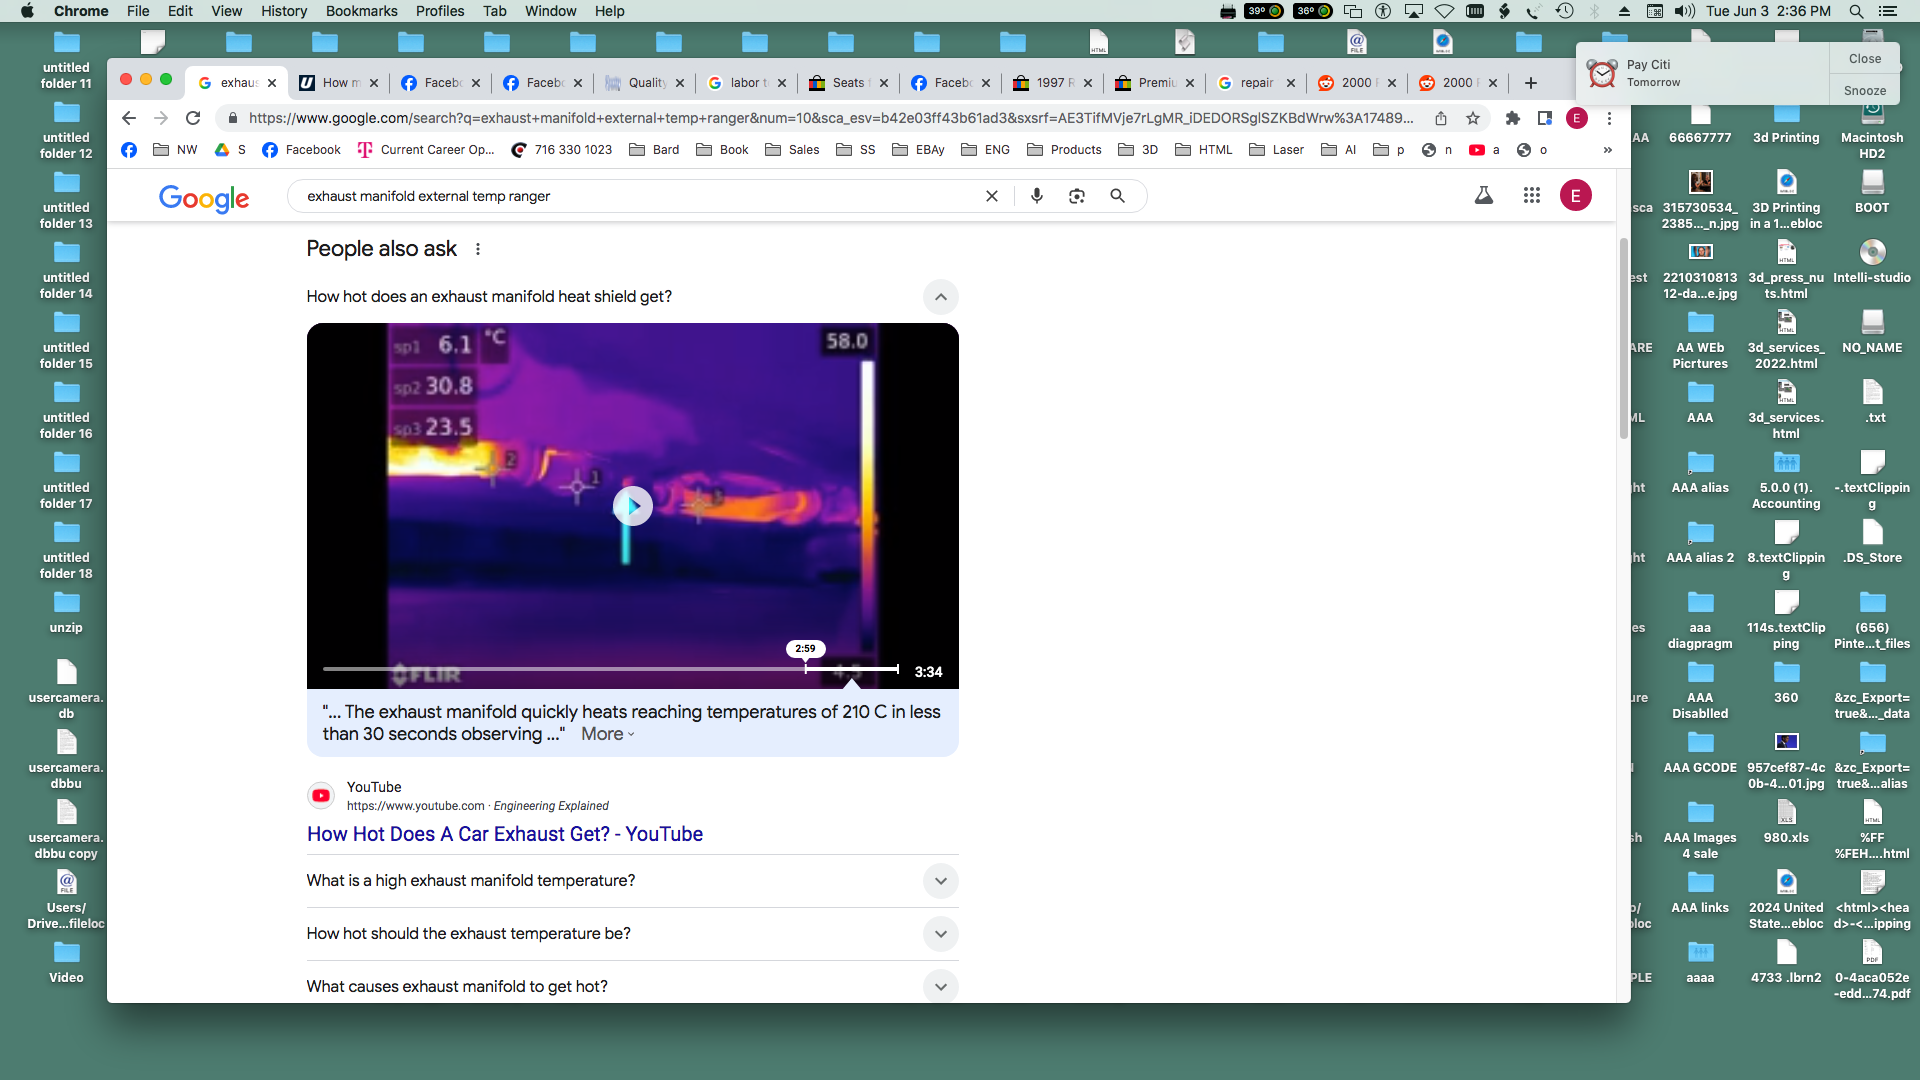Snooze the Pay Citi reminder
The width and height of the screenshot is (1920, 1080).
point(1864,90)
